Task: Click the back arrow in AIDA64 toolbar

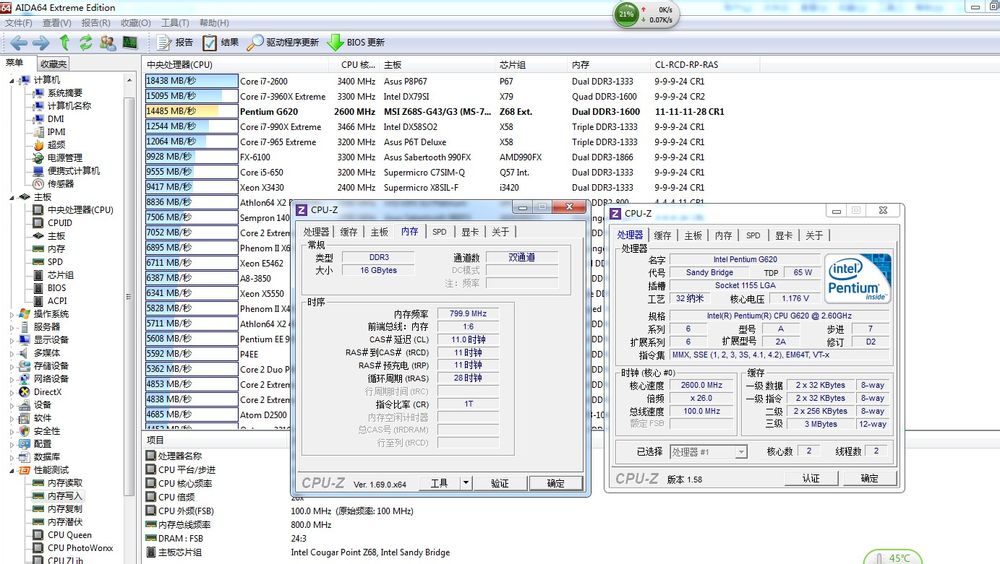Action: coord(18,43)
